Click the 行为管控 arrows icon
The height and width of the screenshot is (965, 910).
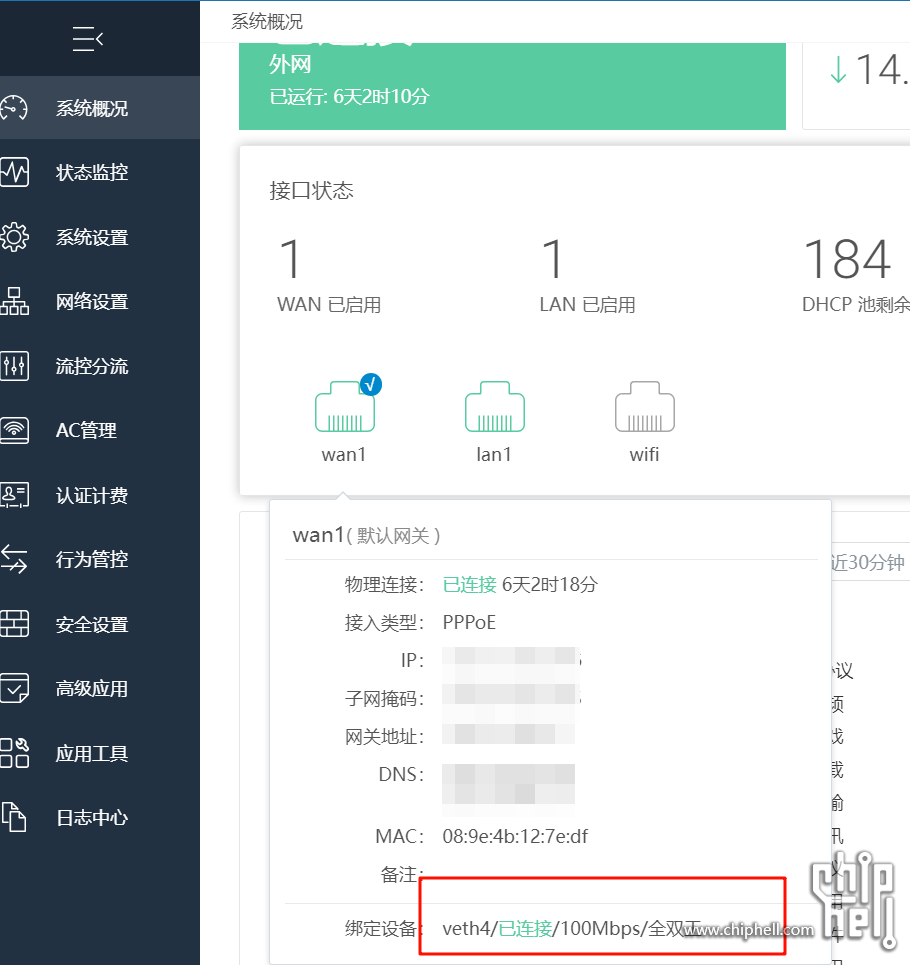tap(14, 559)
